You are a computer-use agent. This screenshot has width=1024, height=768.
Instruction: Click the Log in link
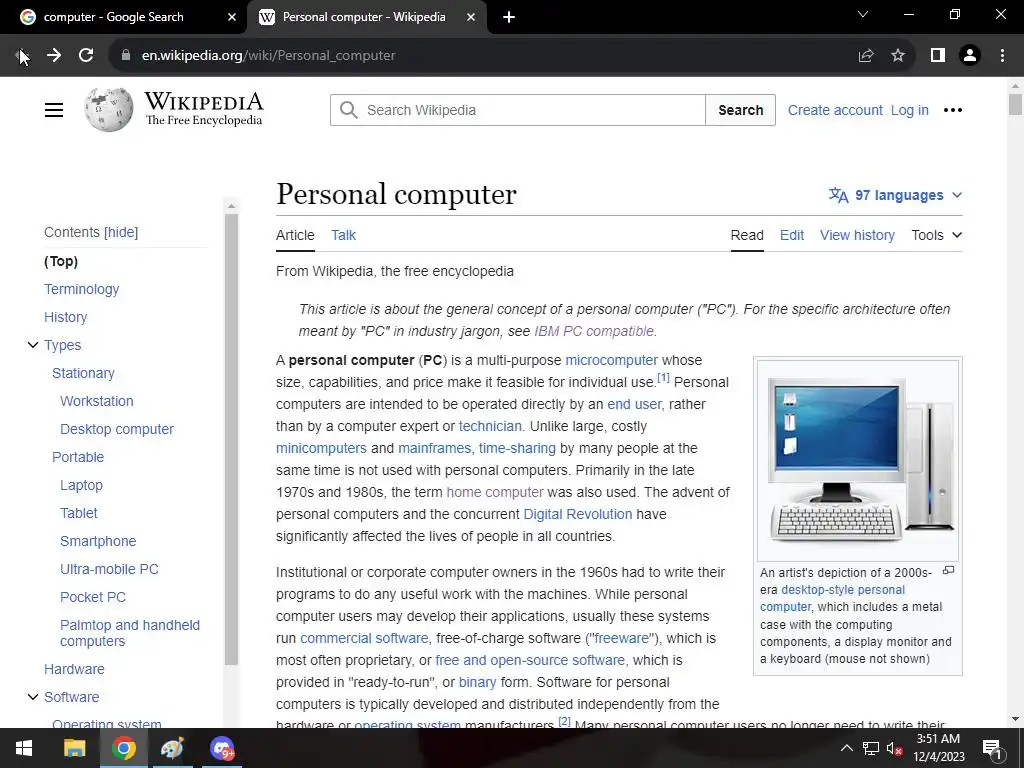pos(909,110)
